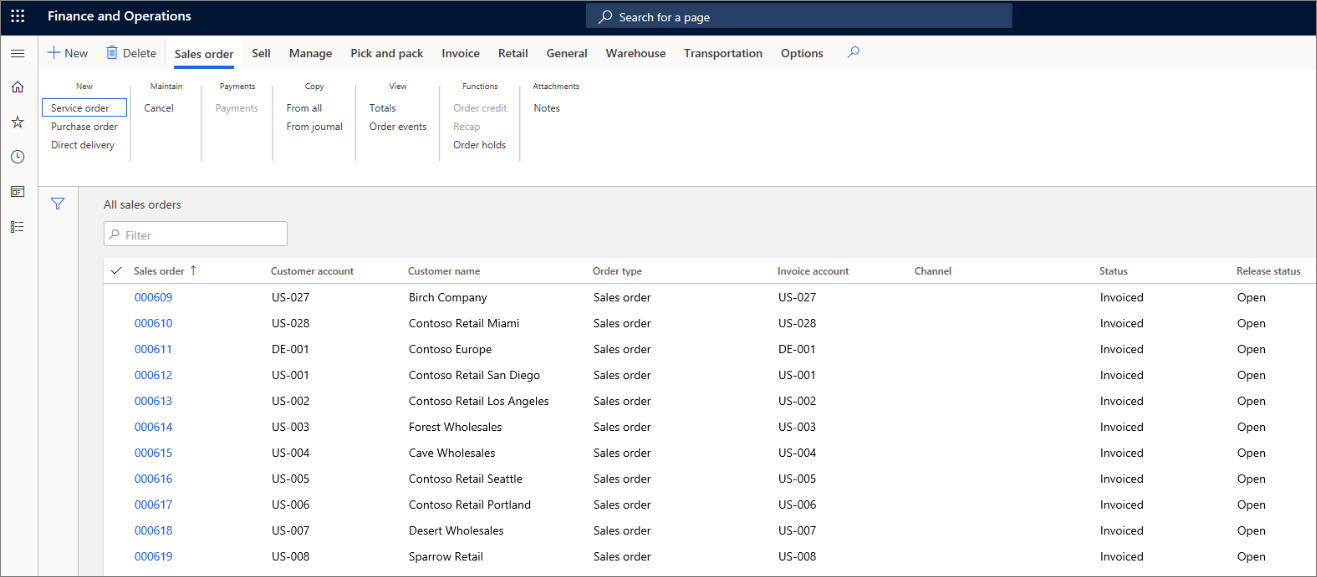This screenshot has height=577, width=1317.
Task: Open the General tab
Action: pos(567,54)
